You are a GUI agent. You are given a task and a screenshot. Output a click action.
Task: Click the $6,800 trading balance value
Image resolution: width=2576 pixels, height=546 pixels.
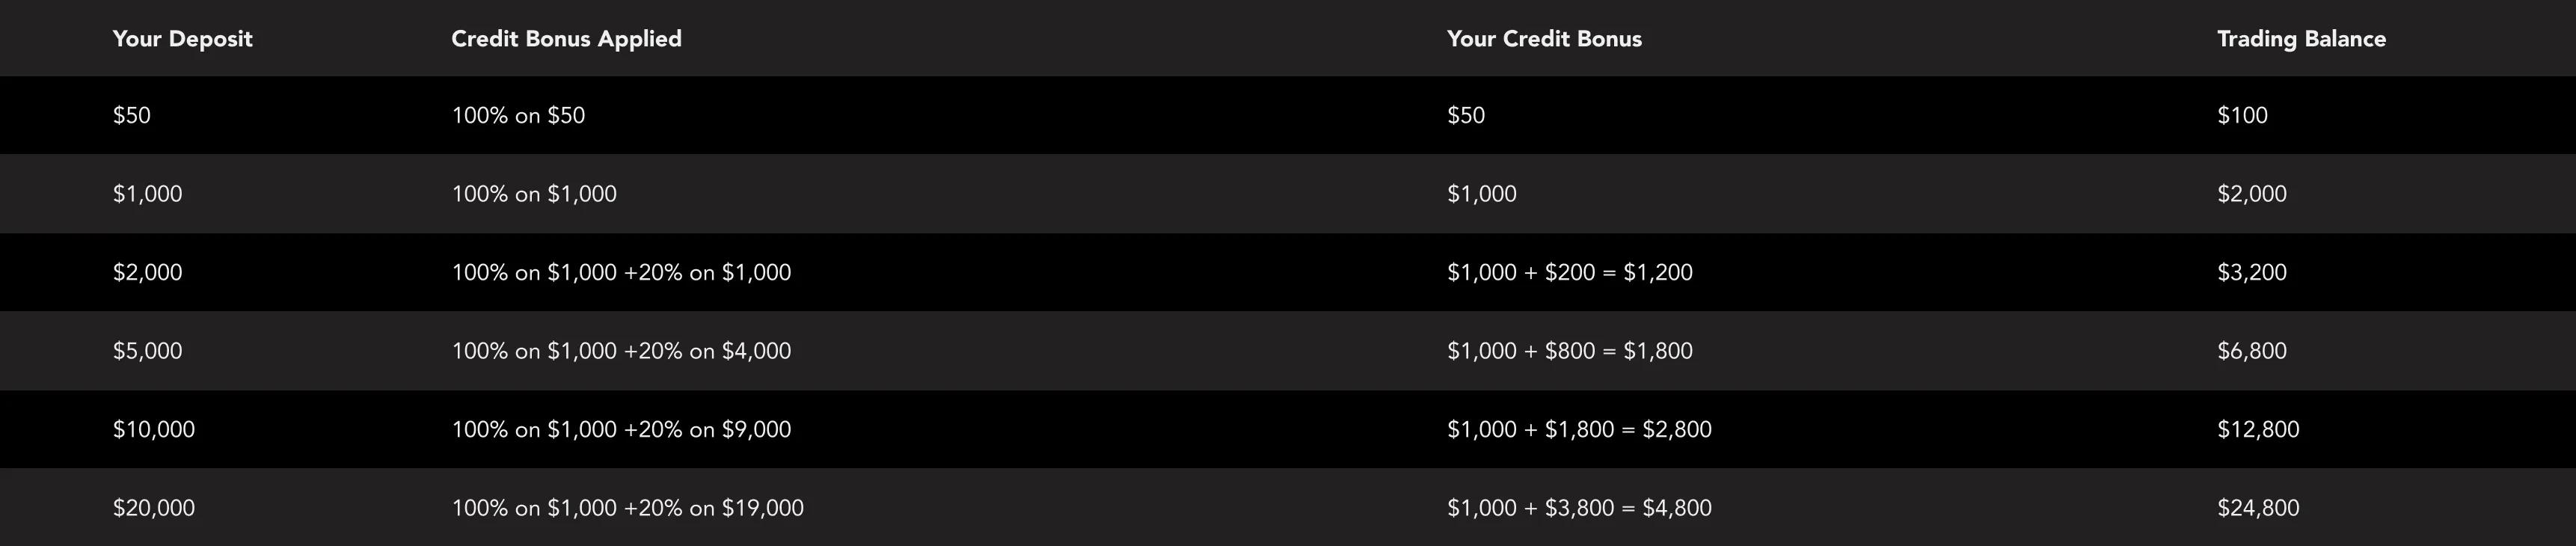pos(2251,351)
